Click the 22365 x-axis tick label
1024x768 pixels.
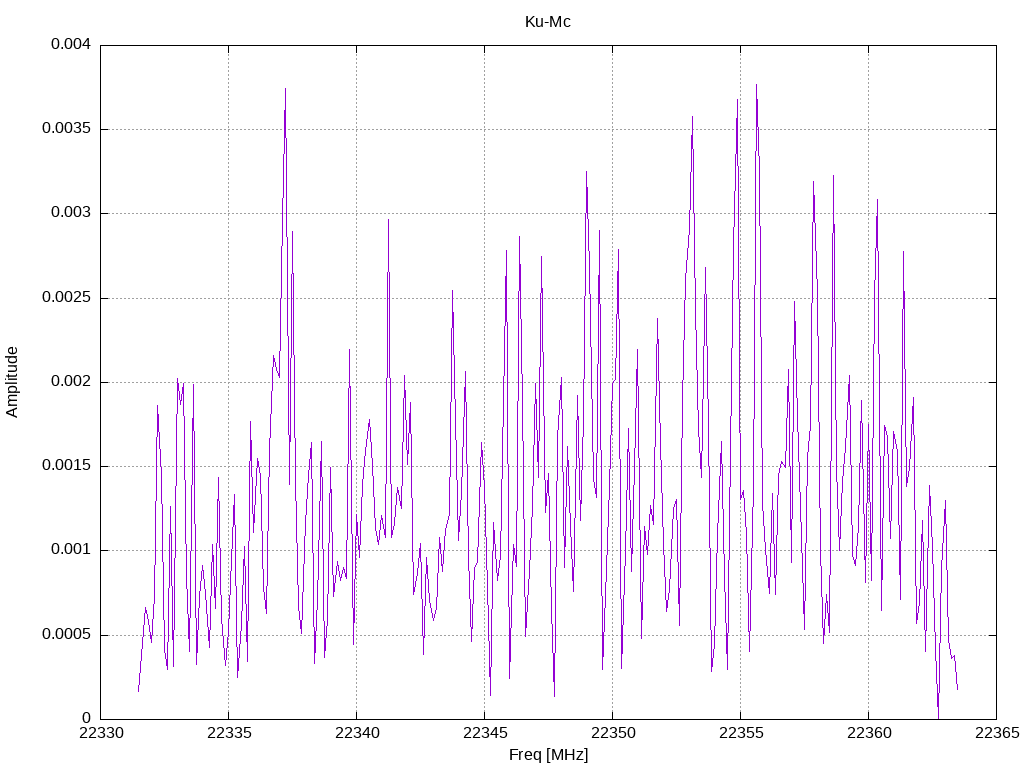tap(997, 733)
